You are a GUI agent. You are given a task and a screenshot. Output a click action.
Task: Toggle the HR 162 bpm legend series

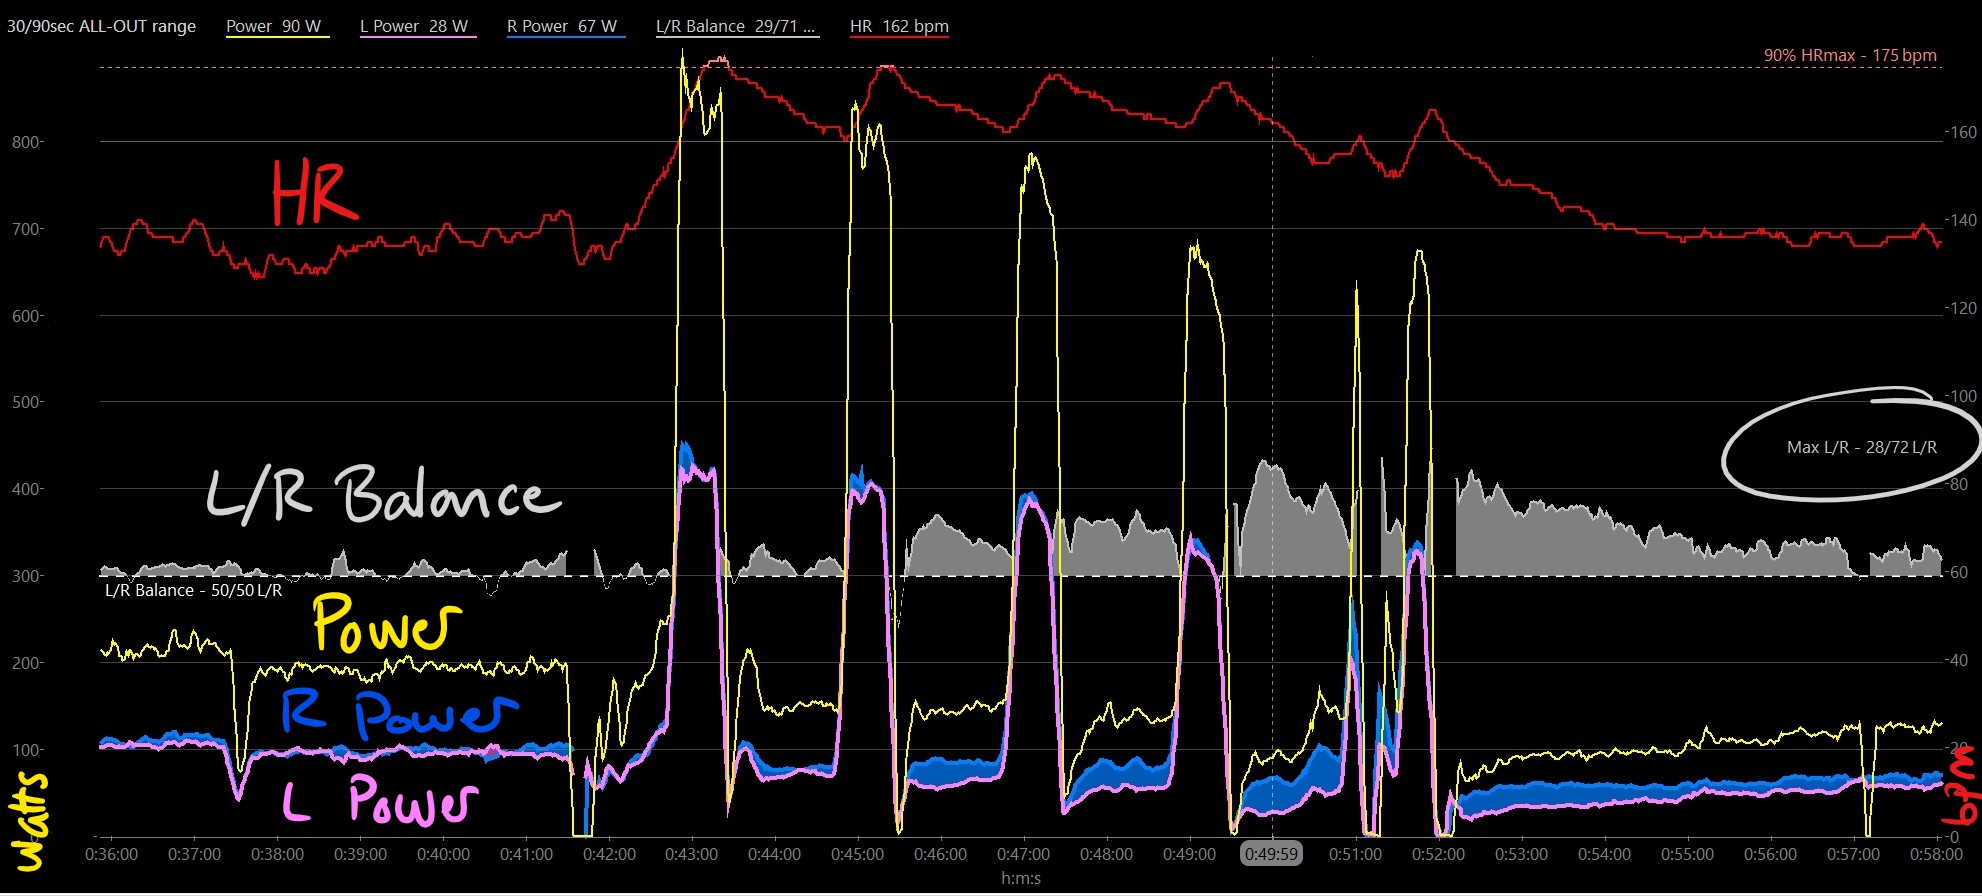[x=899, y=26]
